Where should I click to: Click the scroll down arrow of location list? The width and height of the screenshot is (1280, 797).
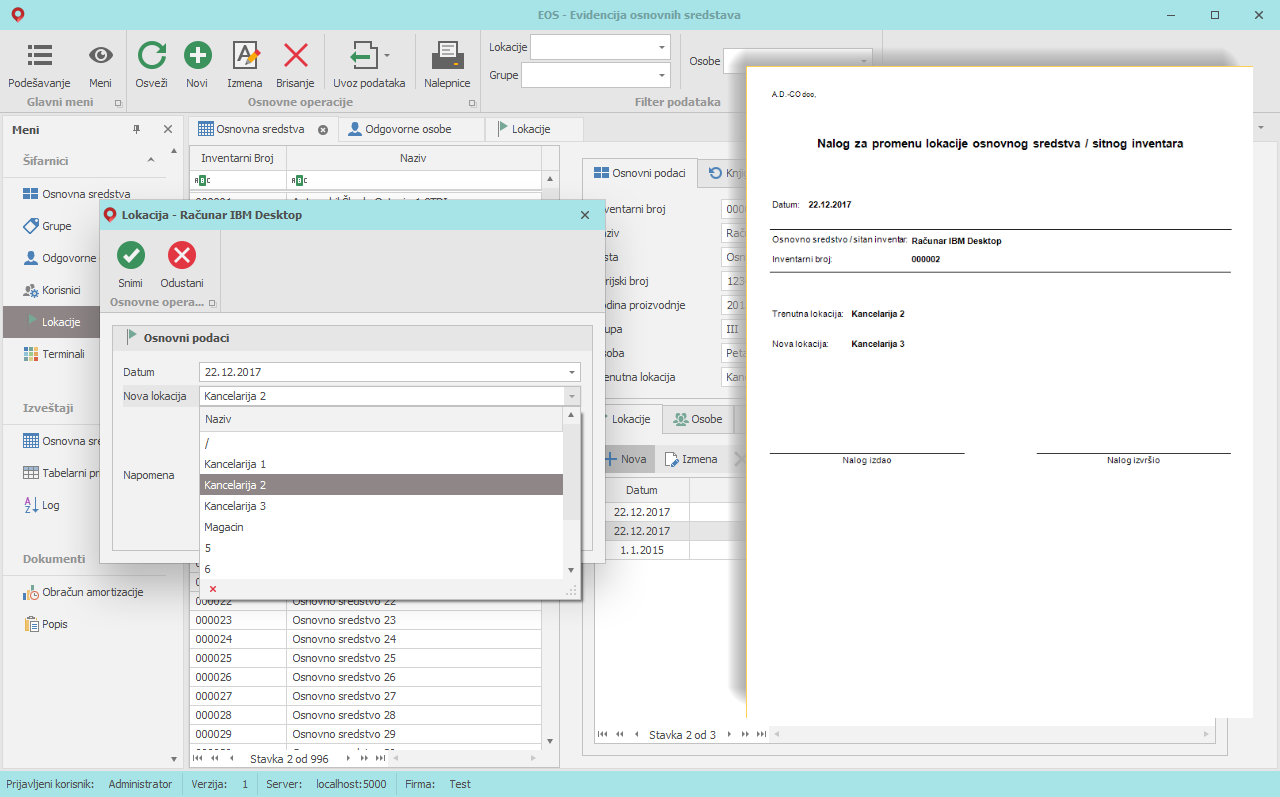pos(571,570)
